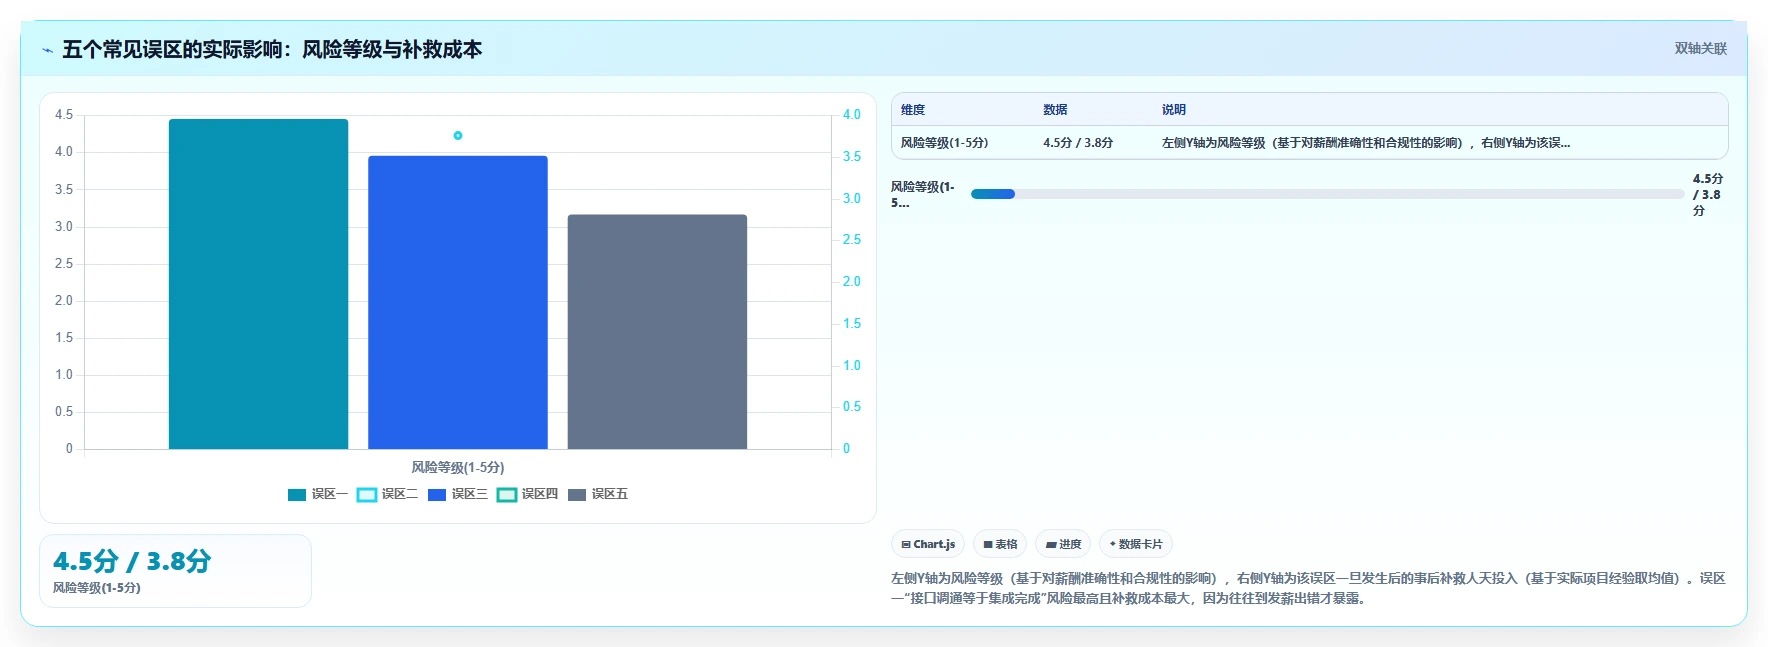Click the 数据 table column header
Screen dimensions: 1768x647
(x=1055, y=110)
